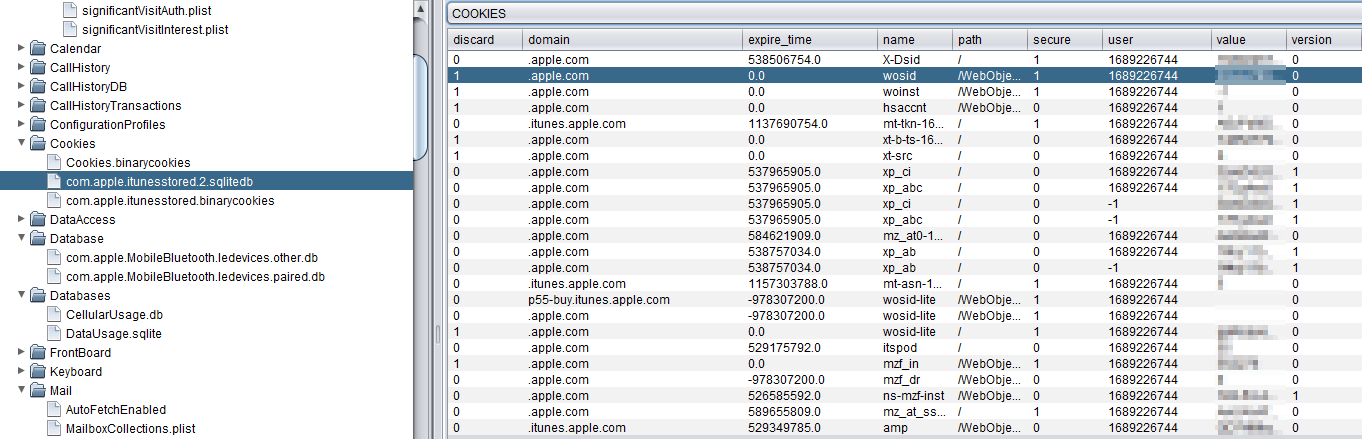Sort by the secure column header

(1065, 40)
